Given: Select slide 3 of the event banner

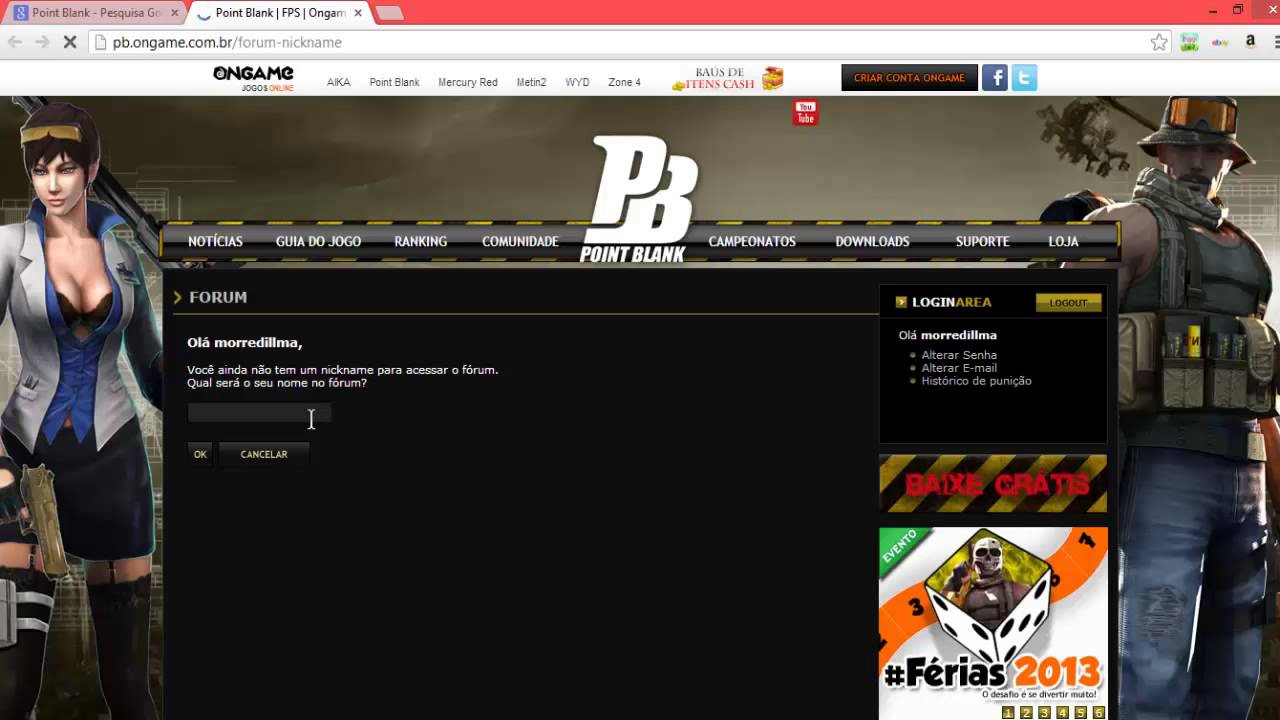Looking at the screenshot, I should tap(1044, 713).
